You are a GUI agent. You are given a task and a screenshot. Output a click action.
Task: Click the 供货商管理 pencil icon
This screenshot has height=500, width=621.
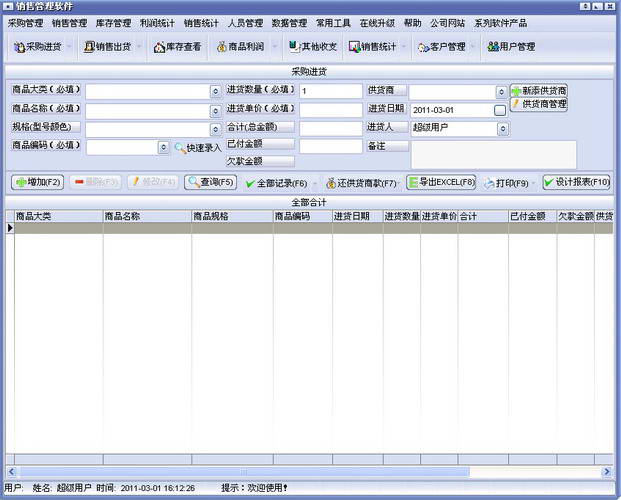click(x=516, y=104)
